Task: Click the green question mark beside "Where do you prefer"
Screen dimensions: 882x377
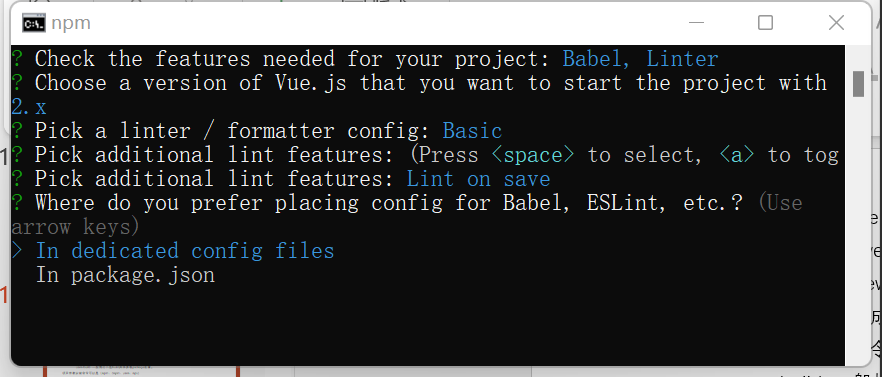Action: pos(17,203)
